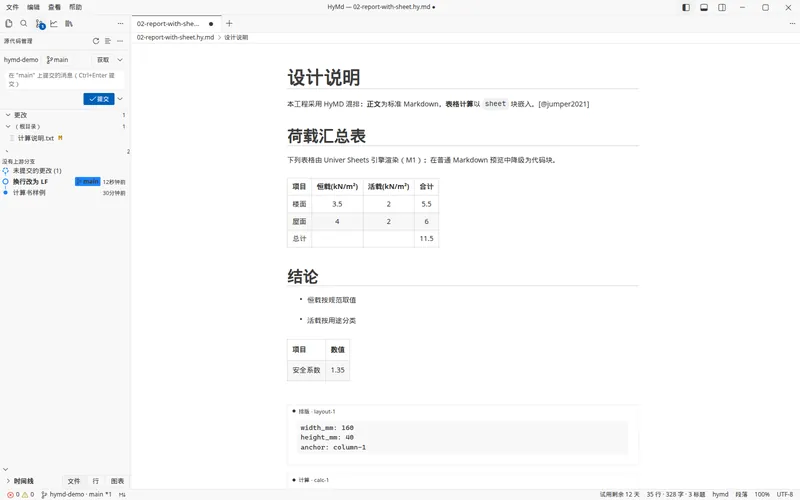Click the hymd-demo repository name
The width and height of the screenshot is (800, 500).
coord(21,60)
